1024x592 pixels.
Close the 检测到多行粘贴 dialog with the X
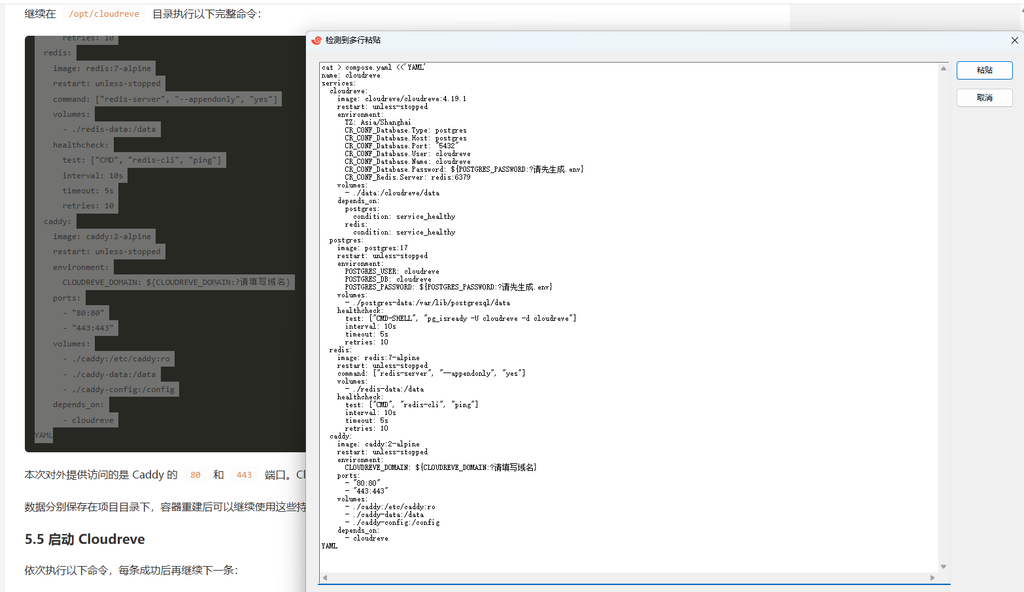tap(1014, 41)
